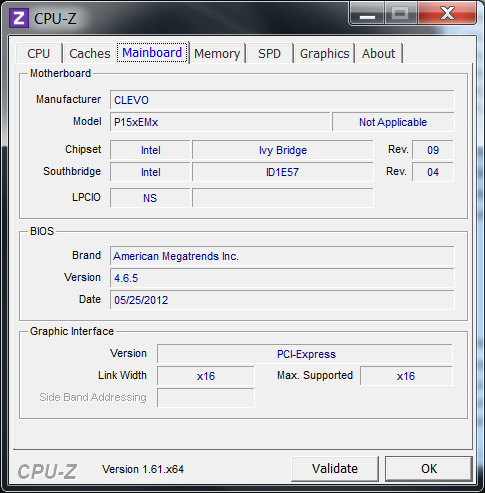Click the BIOS Version 4.6.5 field
The width and height of the screenshot is (485, 493).
[282, 278]
